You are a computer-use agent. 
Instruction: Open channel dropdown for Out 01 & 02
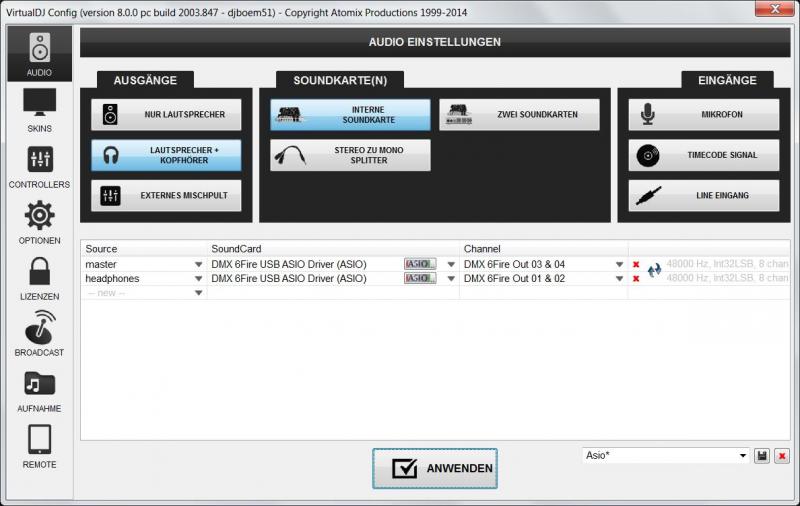coord(619,279)
